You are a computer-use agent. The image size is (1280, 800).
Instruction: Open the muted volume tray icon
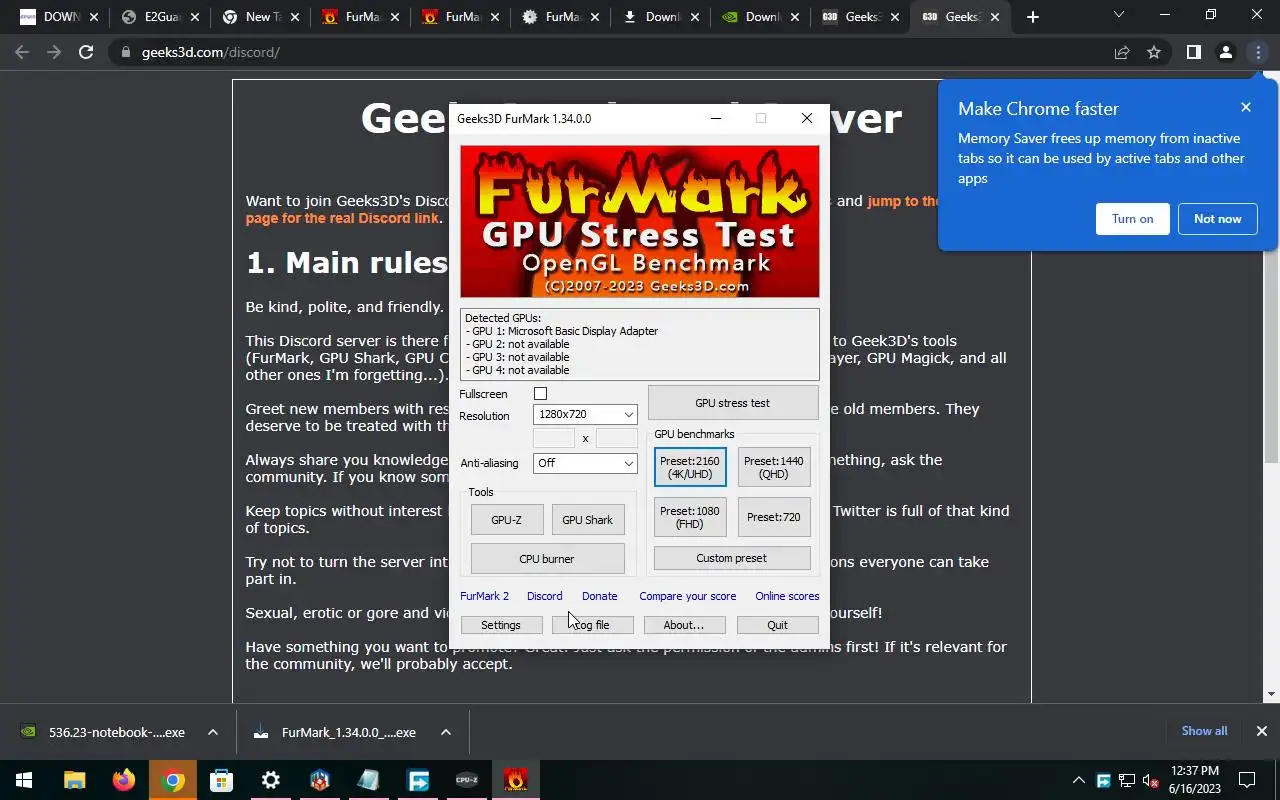point(1150,780)
